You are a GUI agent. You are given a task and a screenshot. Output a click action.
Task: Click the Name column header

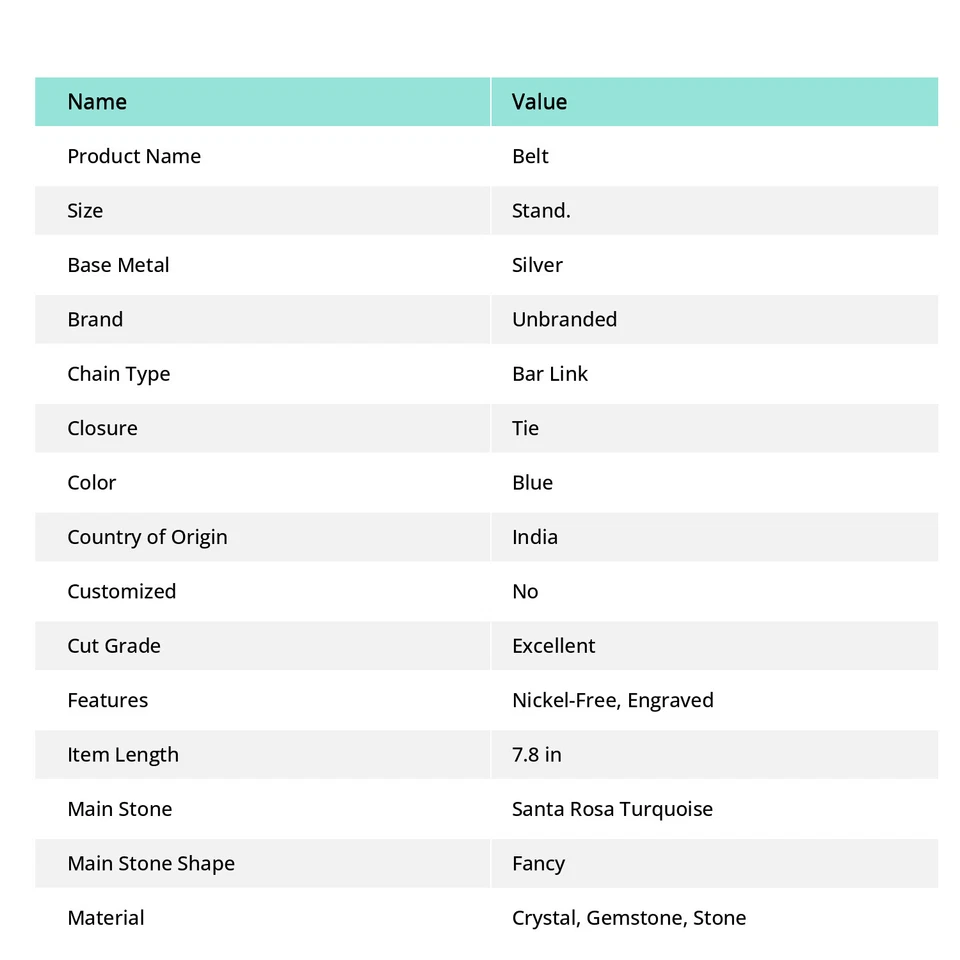pos(97,102)
